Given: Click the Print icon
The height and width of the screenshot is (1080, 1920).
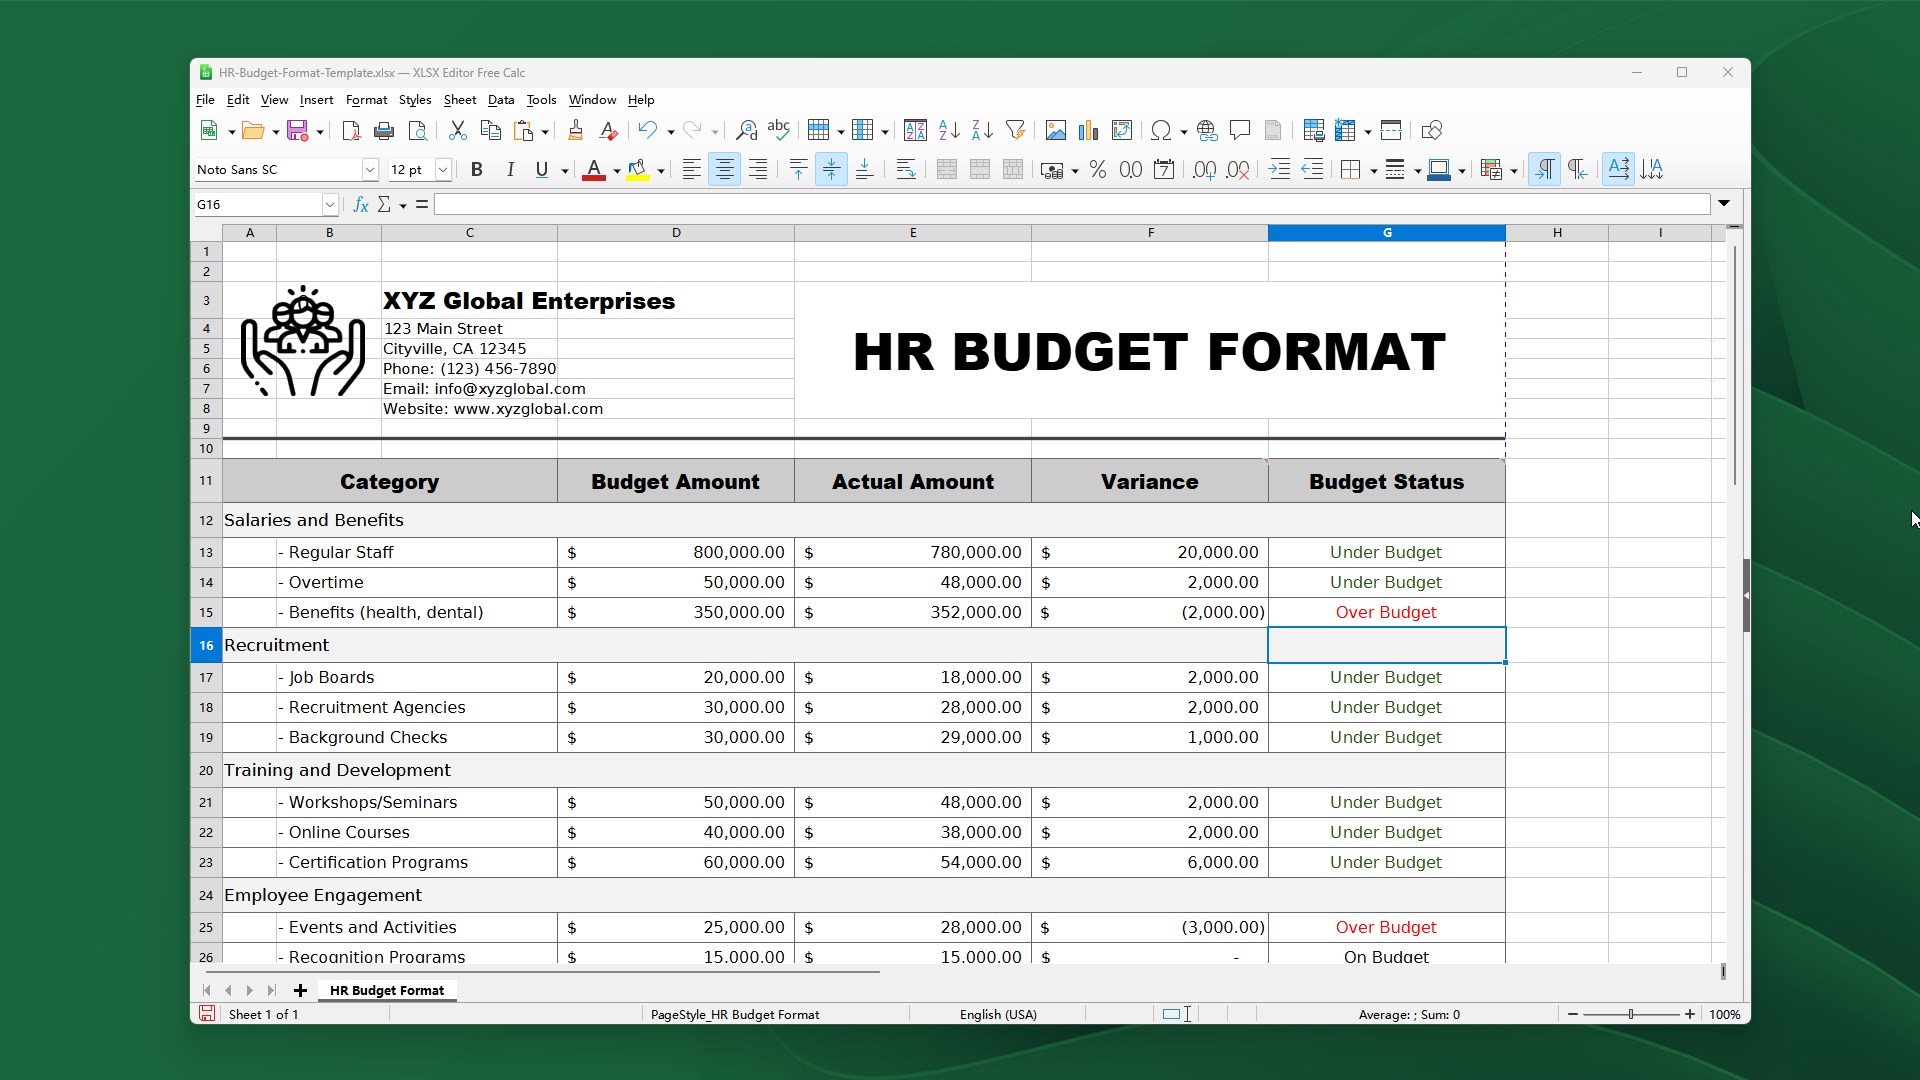Looking at the screenshot, I should (x=384, y=131).
